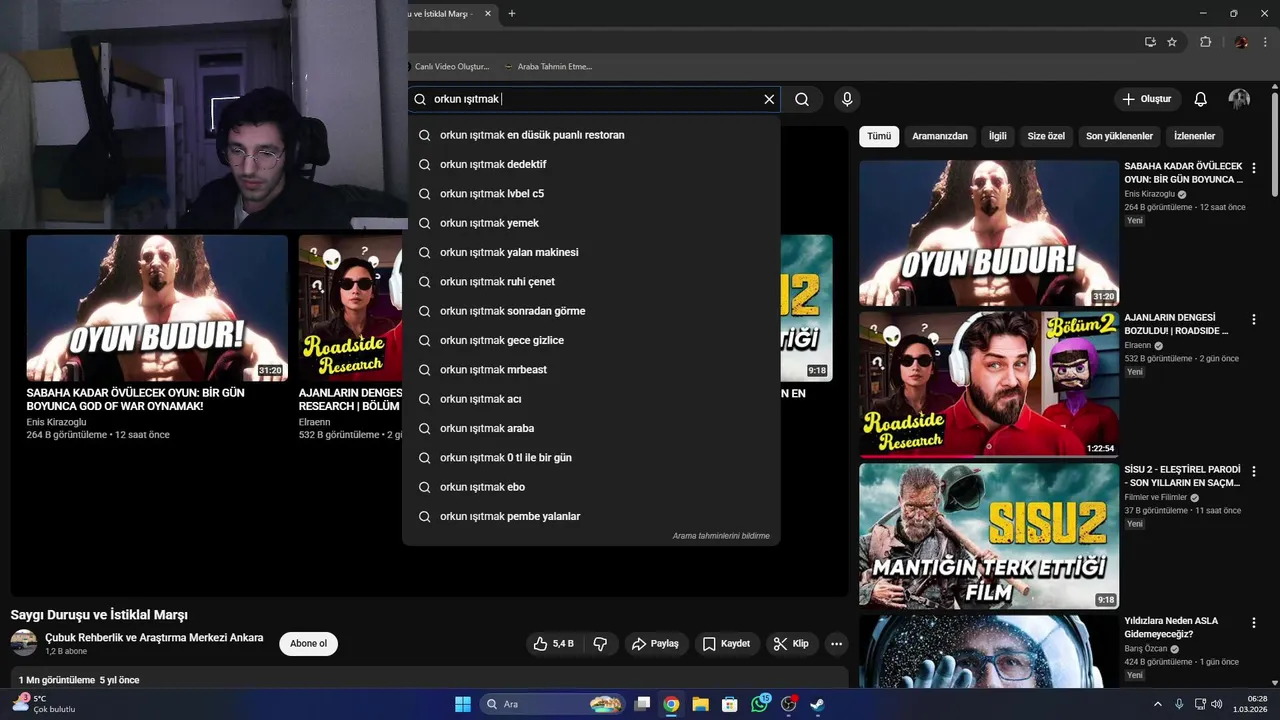Pick suggestion en düşük puanlı restoran
This screenshot has height=720, width=1280.
pyautogui.click(x=591, y=135)
